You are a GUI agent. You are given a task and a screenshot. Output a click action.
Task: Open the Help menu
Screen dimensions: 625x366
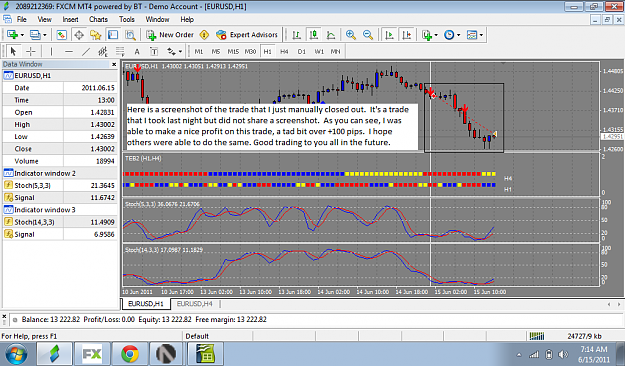pos(187,19)
